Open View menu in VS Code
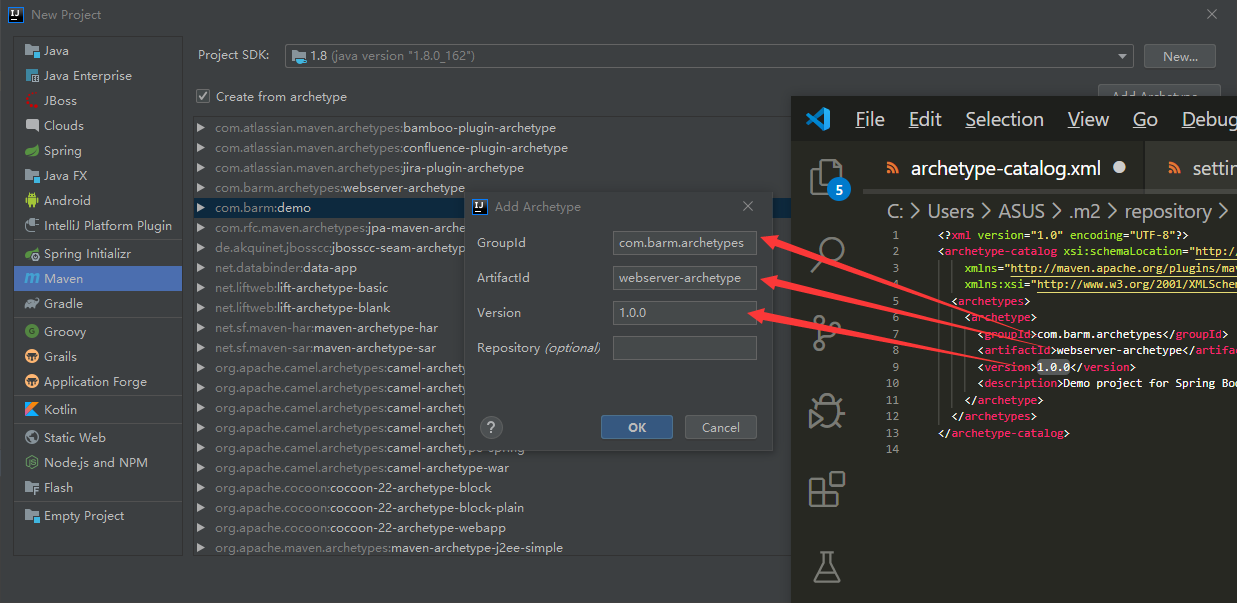This screenshot has height=603, width=1237. [1088, 119]
